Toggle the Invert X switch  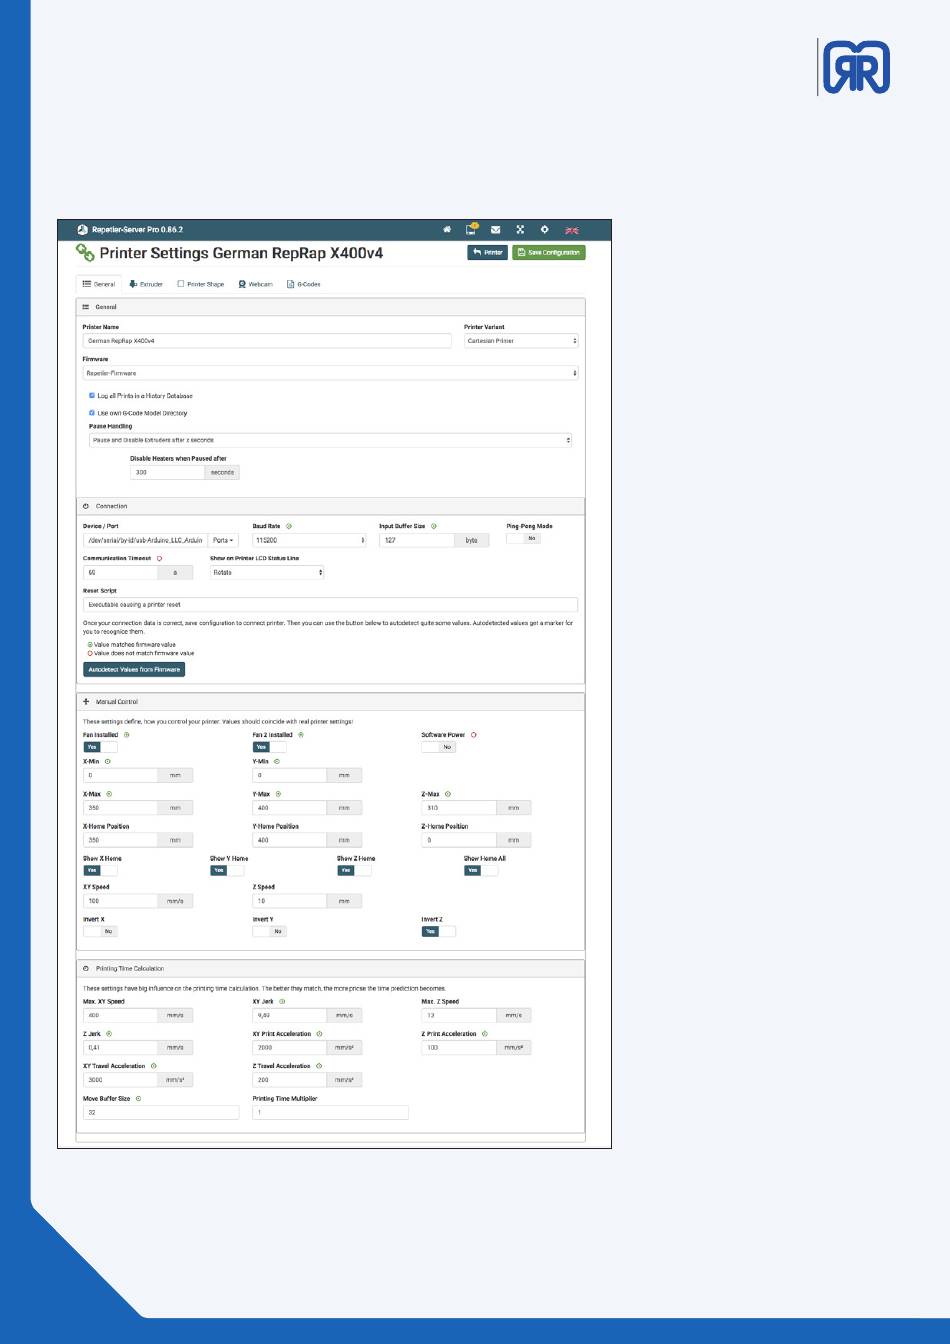click(x=100, y=931)
